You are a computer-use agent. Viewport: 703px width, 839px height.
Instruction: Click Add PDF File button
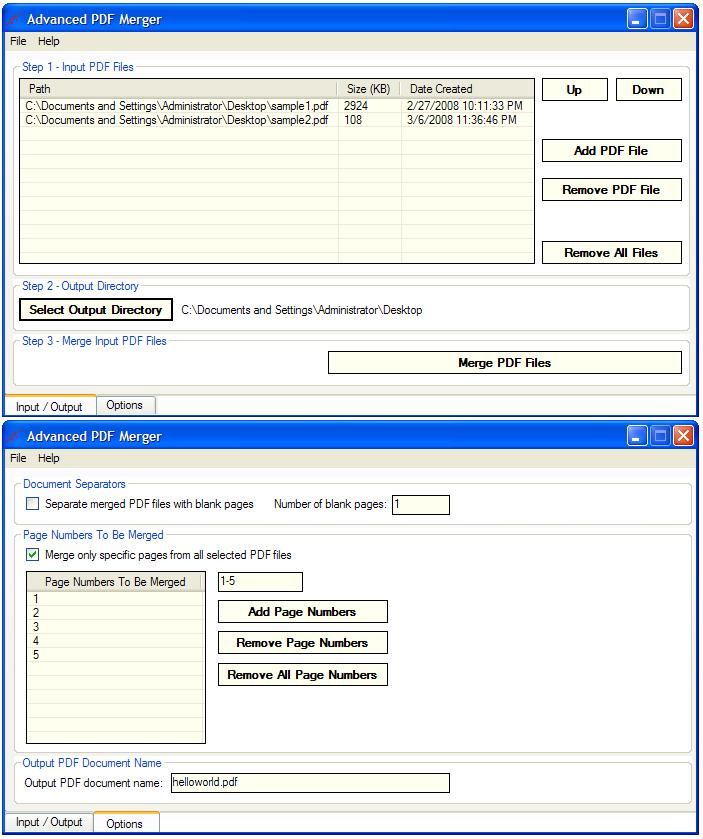pyautogui.click(x=612, y=151)
